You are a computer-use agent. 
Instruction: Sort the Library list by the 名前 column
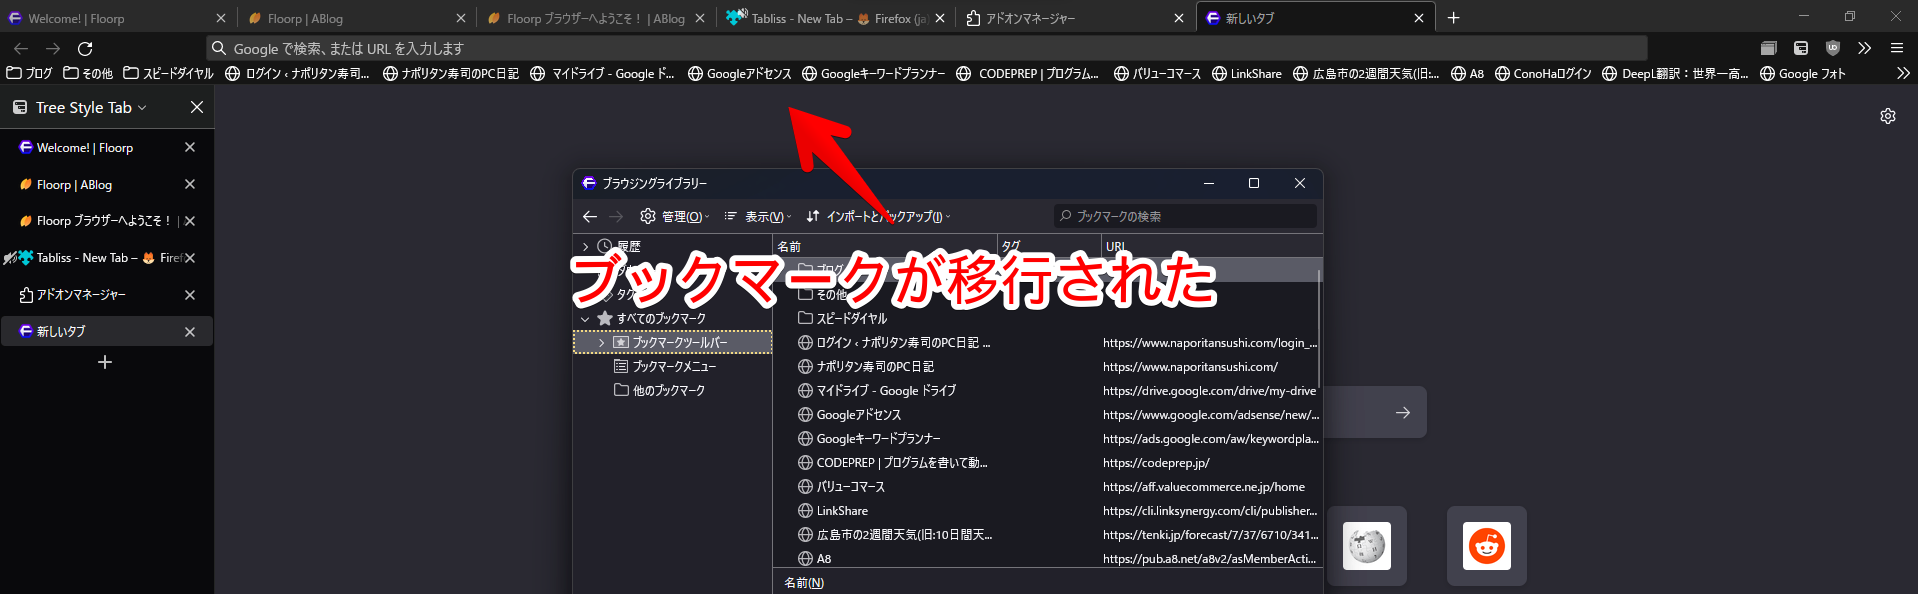click(886, 246)
